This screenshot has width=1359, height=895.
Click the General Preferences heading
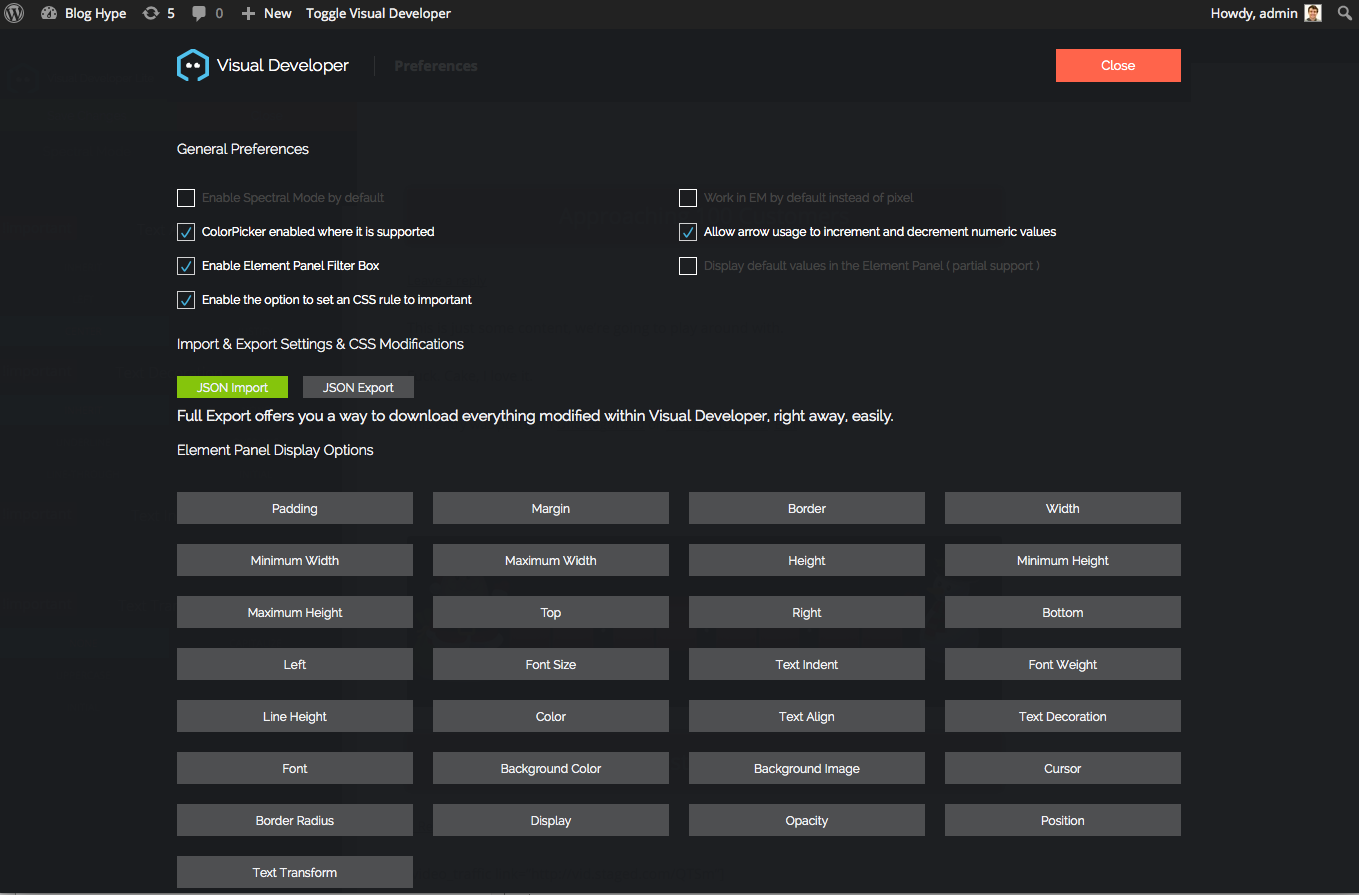[243, 149]
